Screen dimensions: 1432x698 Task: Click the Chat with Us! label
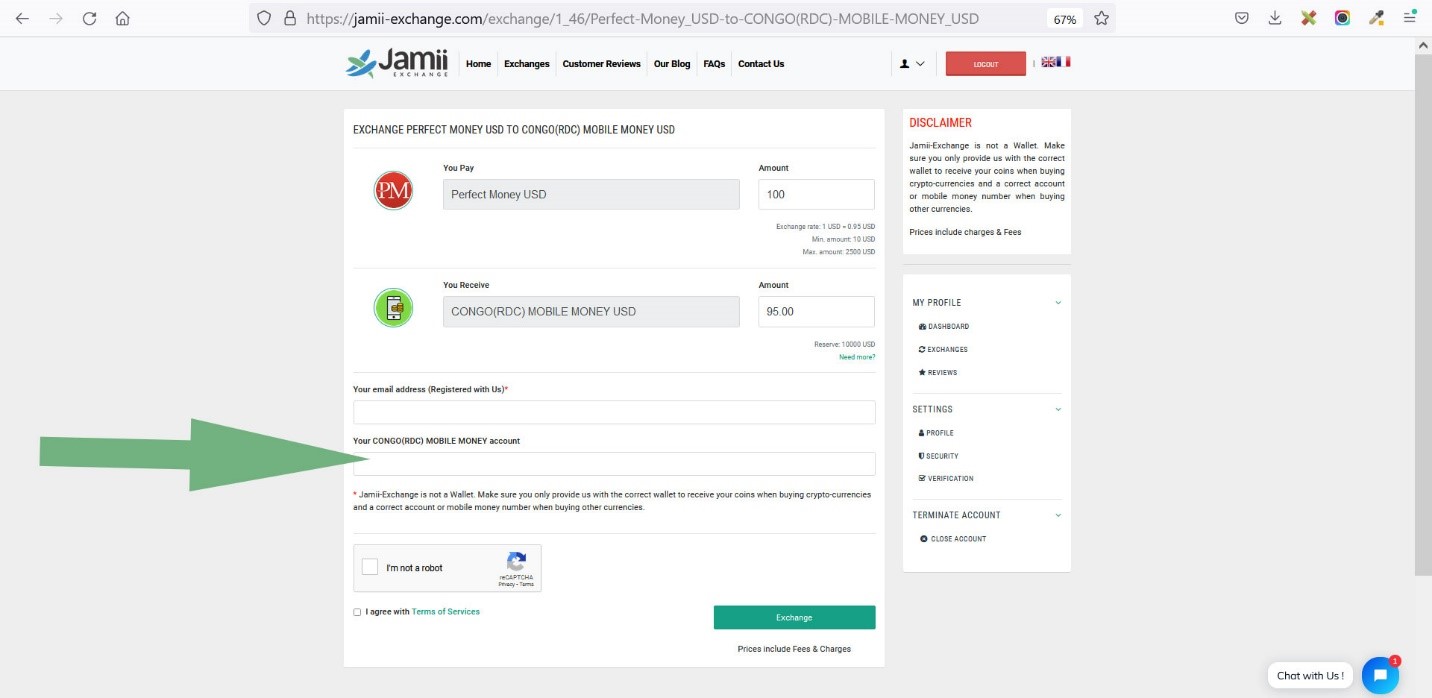[1310, 675]
